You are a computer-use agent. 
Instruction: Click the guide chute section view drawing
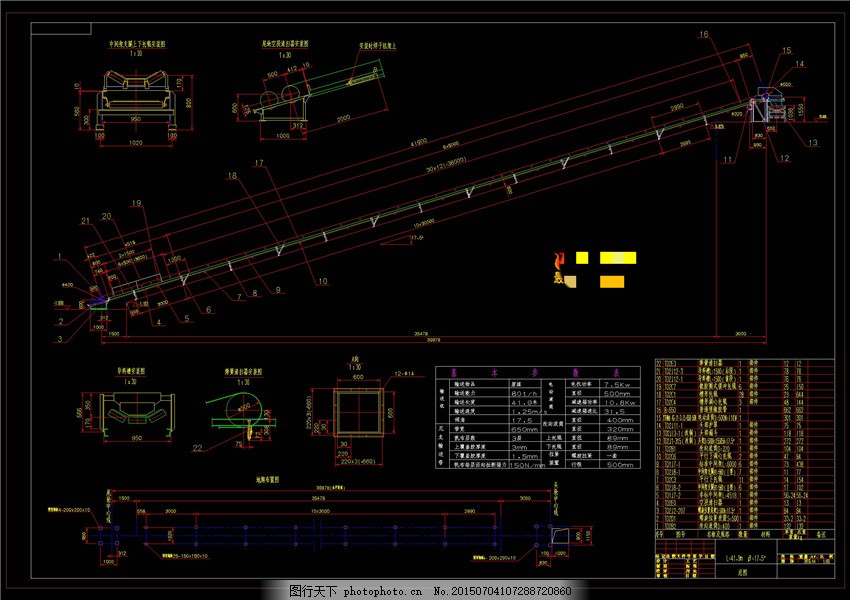point(138,411)
